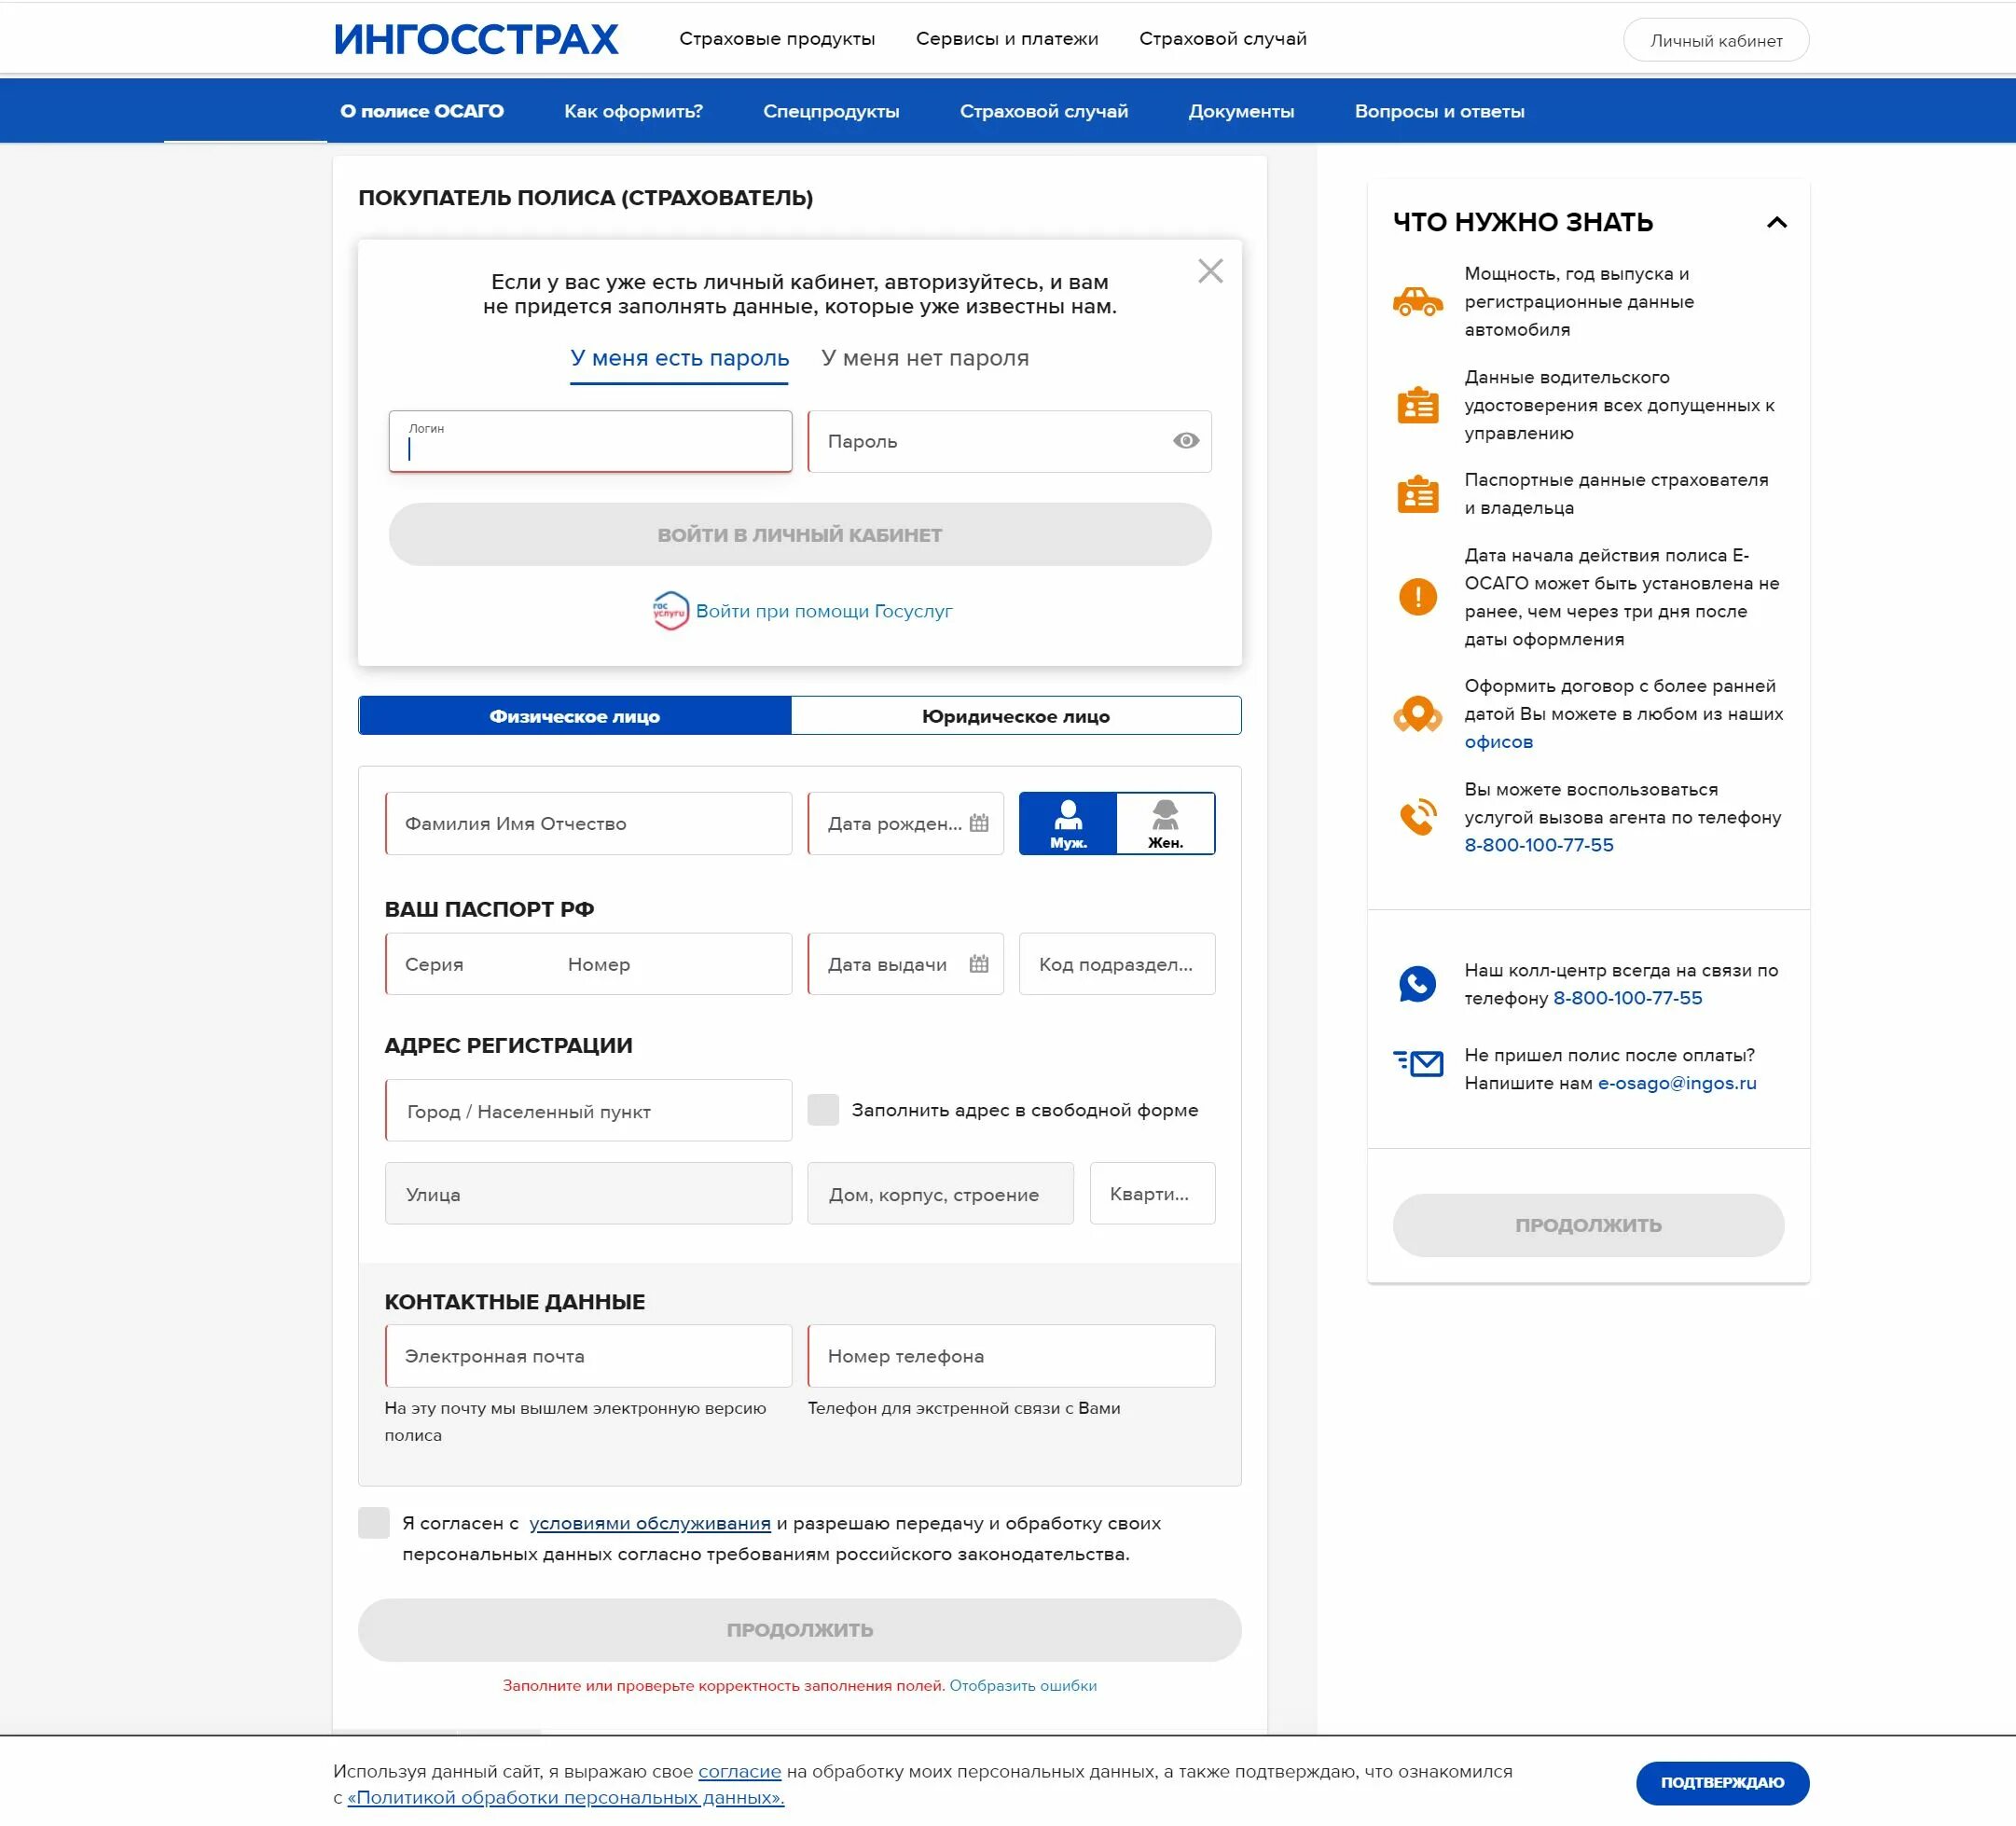Click the Пароль input field

tap(1009, 441)
